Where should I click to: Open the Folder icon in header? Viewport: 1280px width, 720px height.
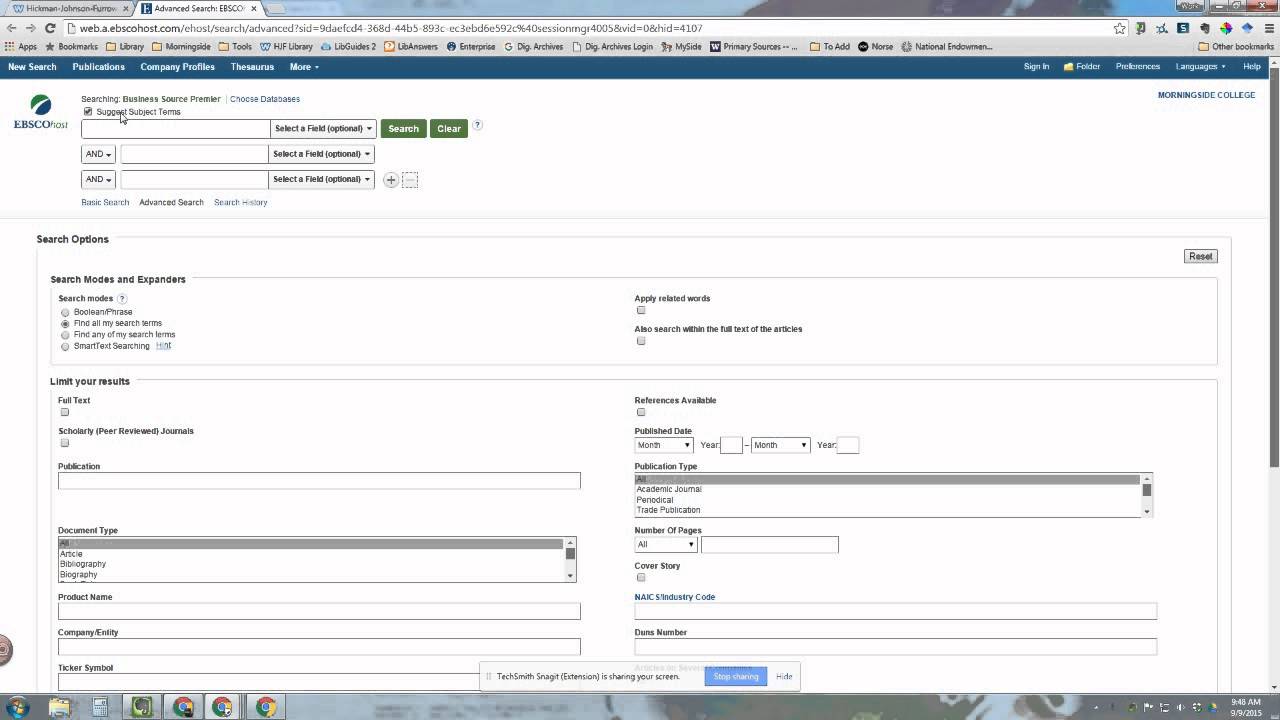1081,67
